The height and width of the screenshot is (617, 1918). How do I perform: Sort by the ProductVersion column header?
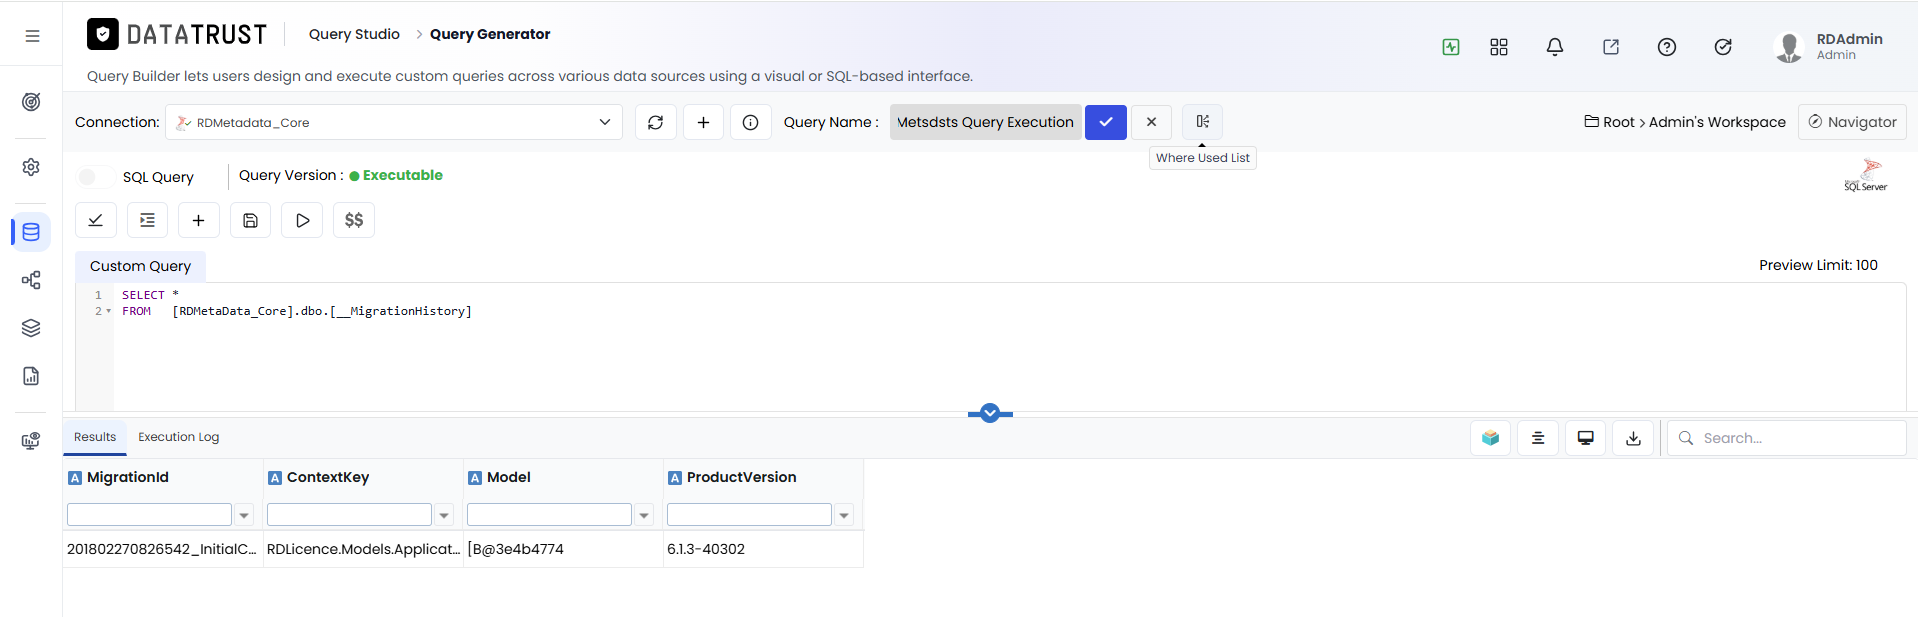[x=741, y=478]
